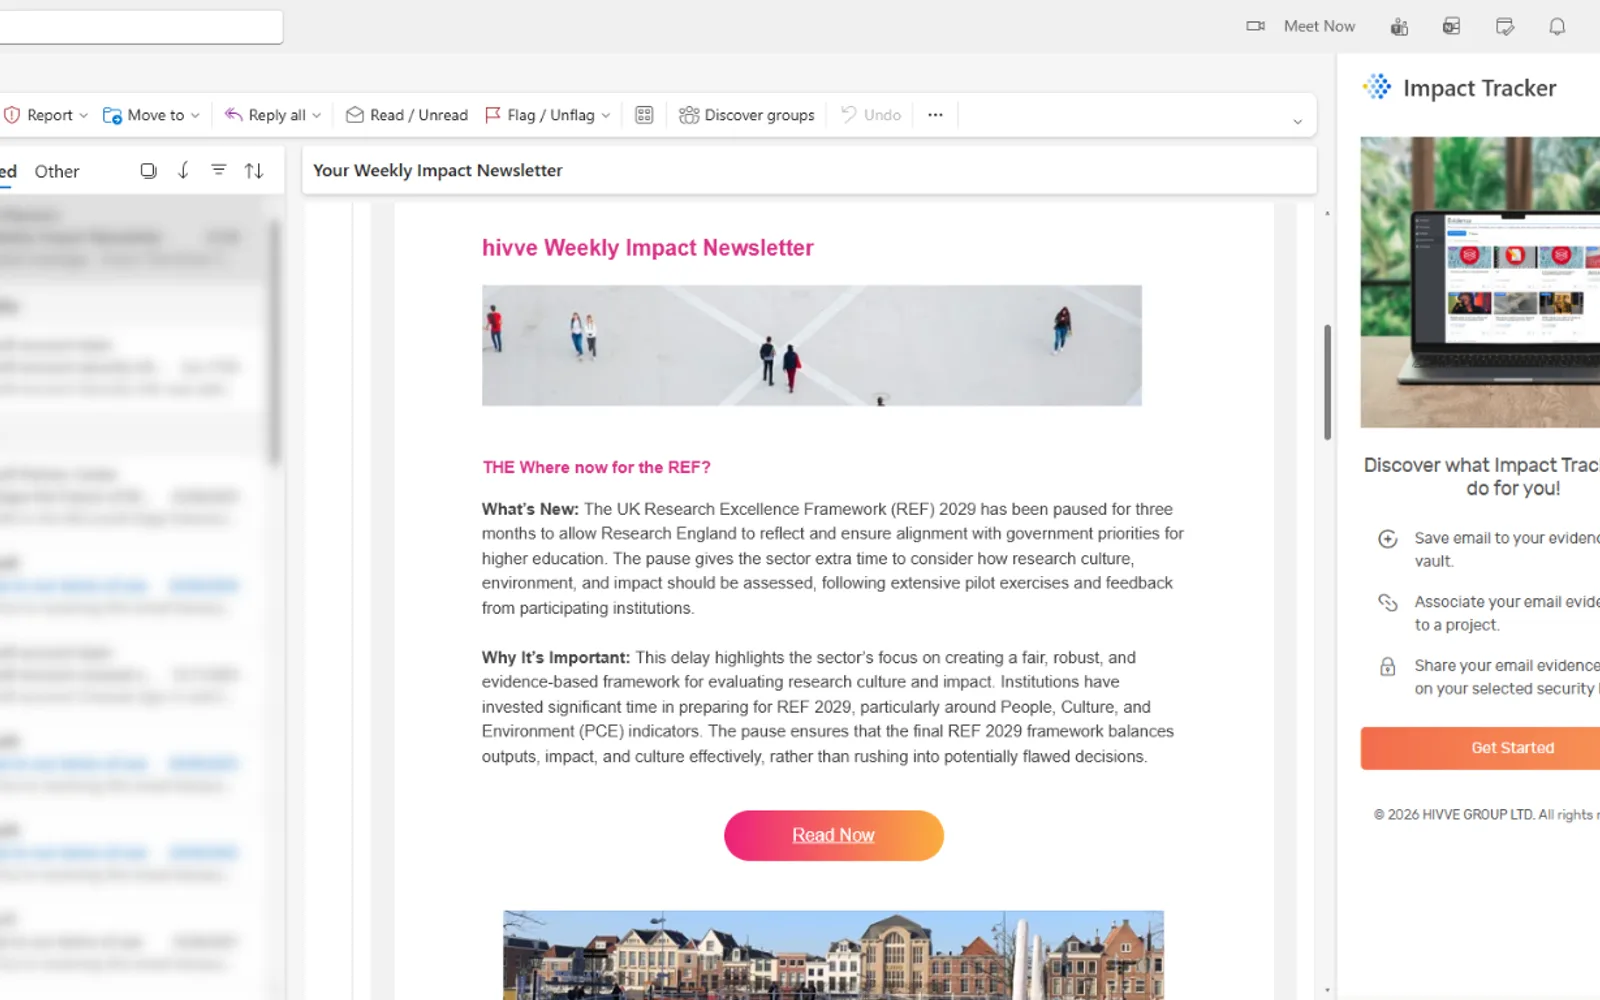The height and width of the screenshot is (1000, 1600).
Task: Open the Teams icon in the top bar
Action: click(1399, 27)
